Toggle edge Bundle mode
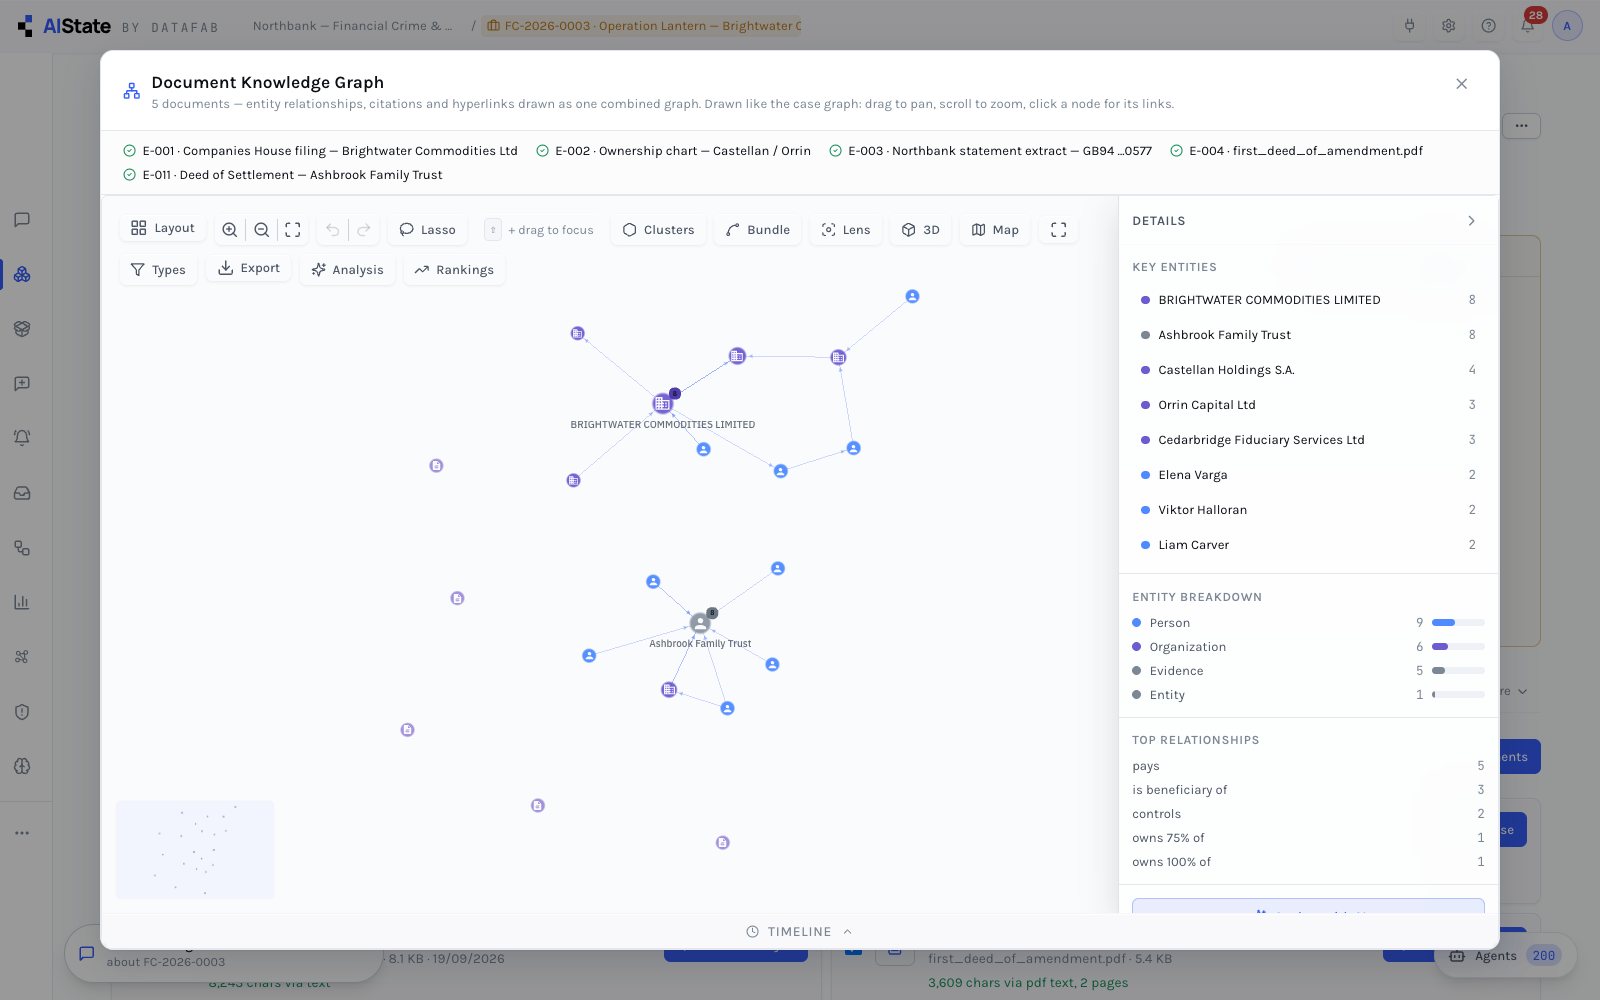Screen dimensions: 1600x1000 pyautogui.click(x=758, y=230)
